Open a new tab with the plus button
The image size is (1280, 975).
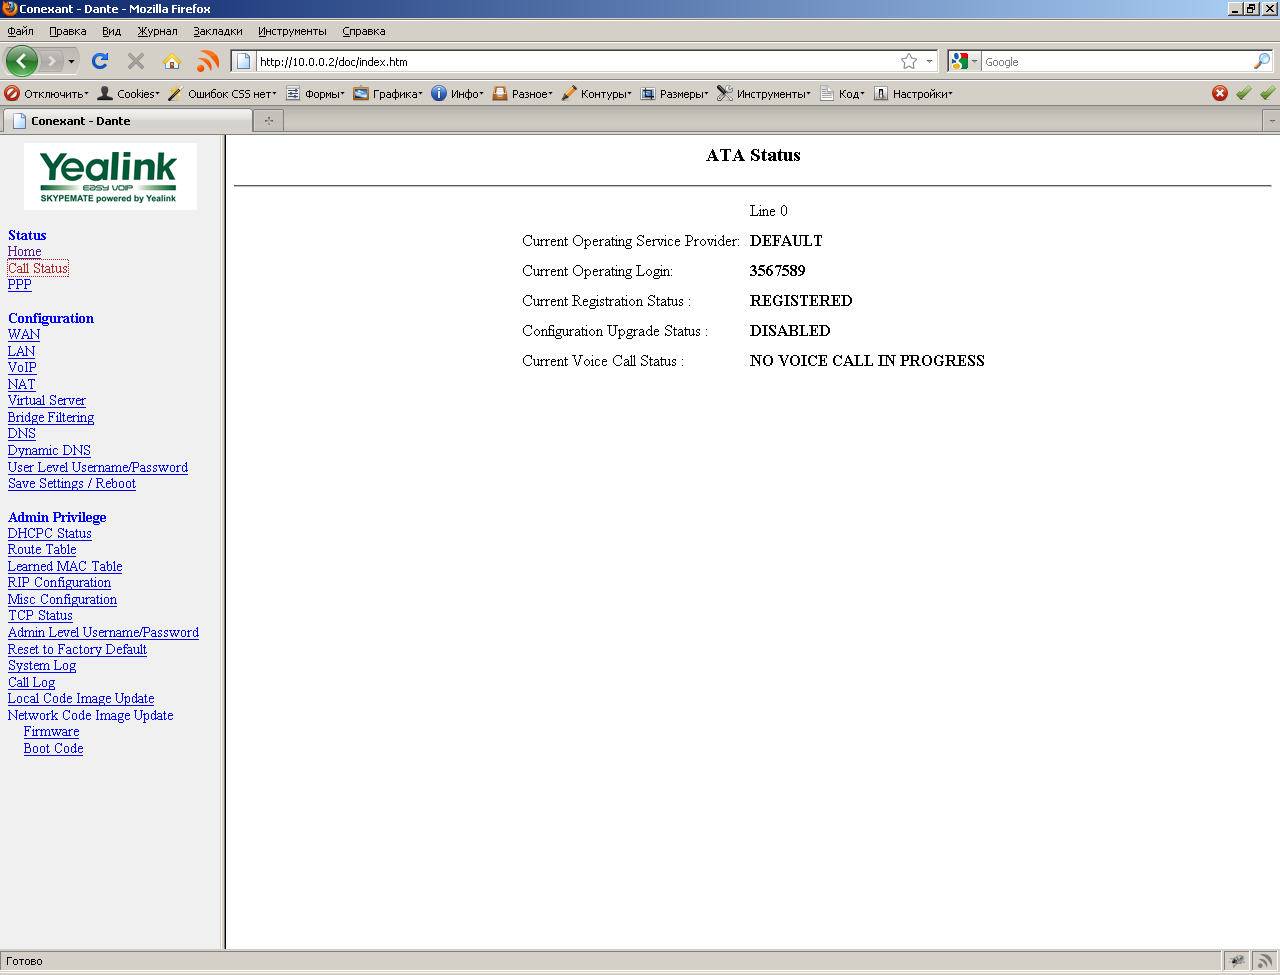(269, 121)
